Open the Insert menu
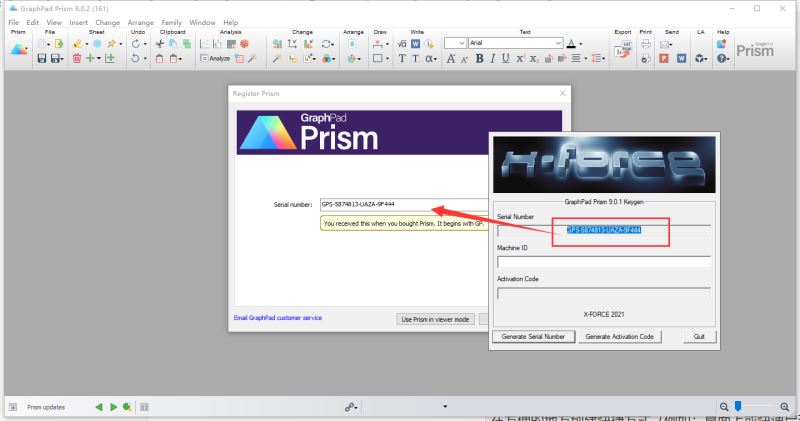 (x=79, y=22)
